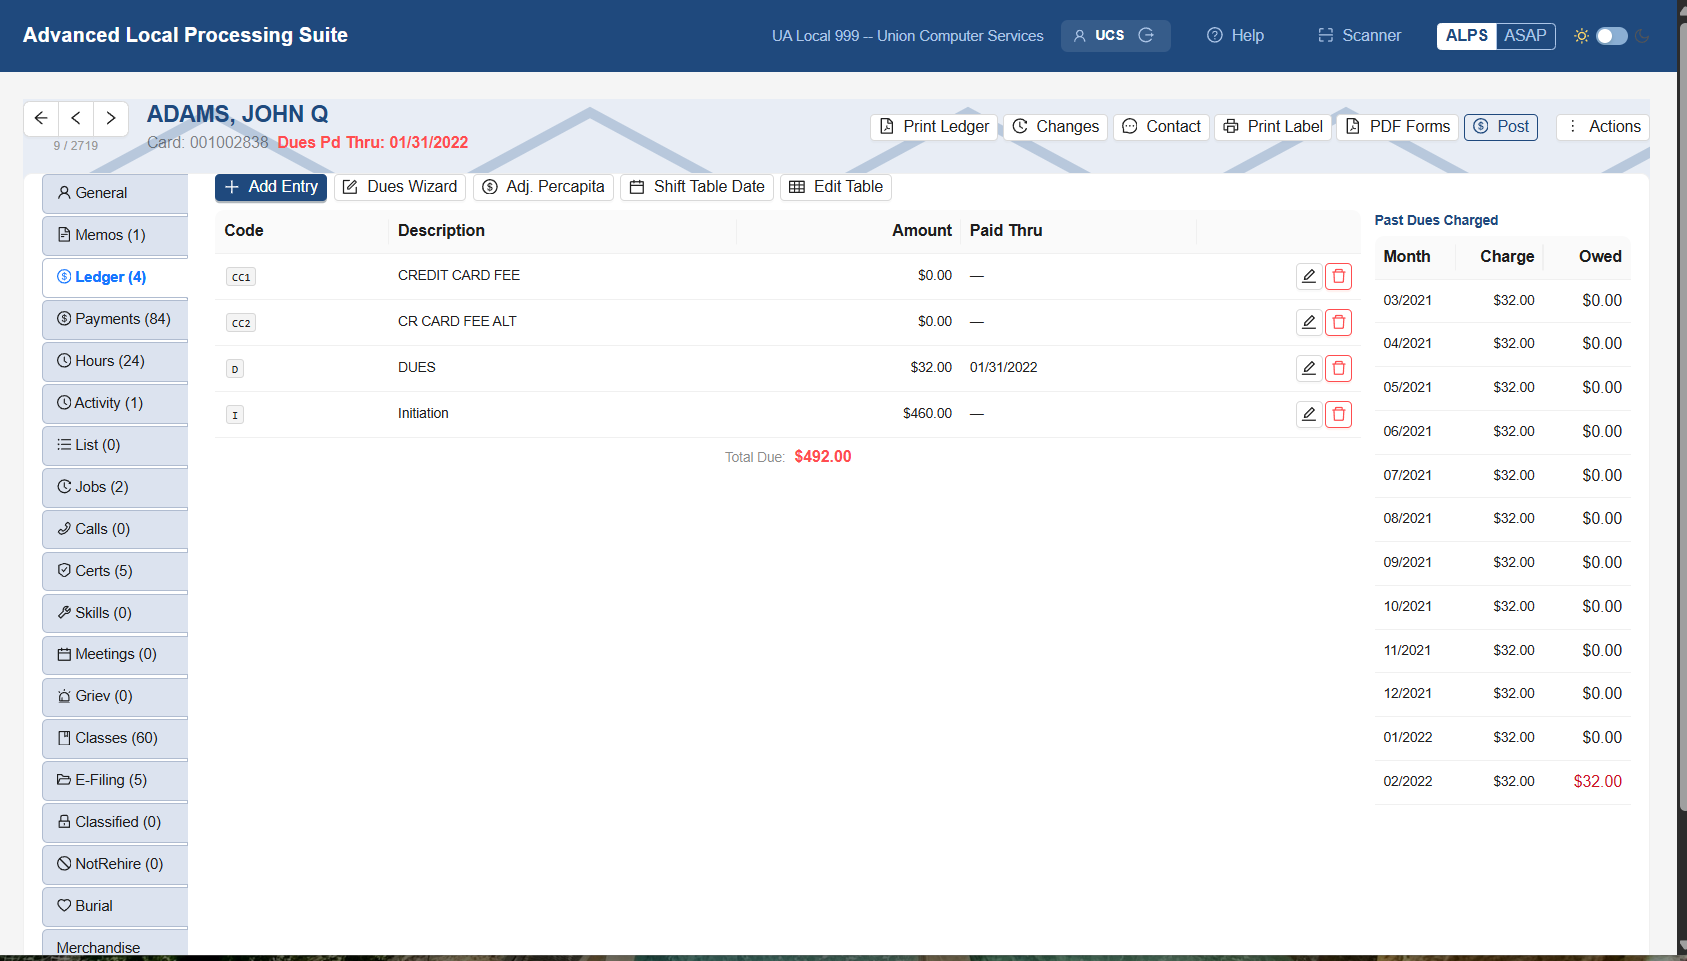The width and height of the screenshot is (1687, 961).
Task: Click the CC1 code badge
Action: [241, 277]
